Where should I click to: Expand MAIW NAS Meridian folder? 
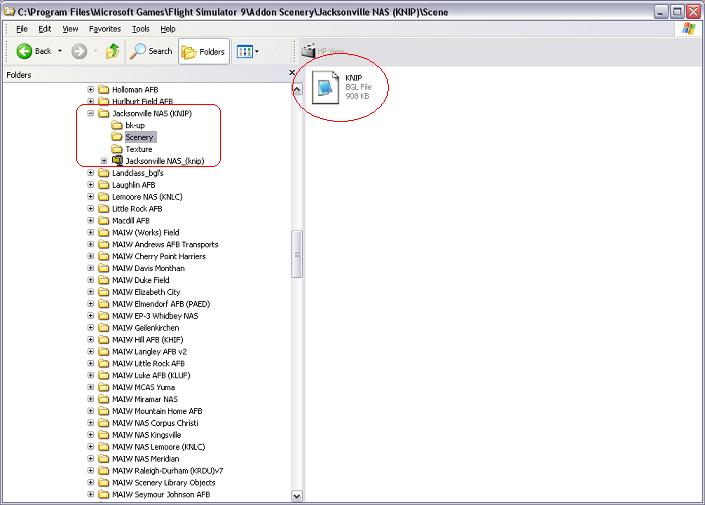91,459
